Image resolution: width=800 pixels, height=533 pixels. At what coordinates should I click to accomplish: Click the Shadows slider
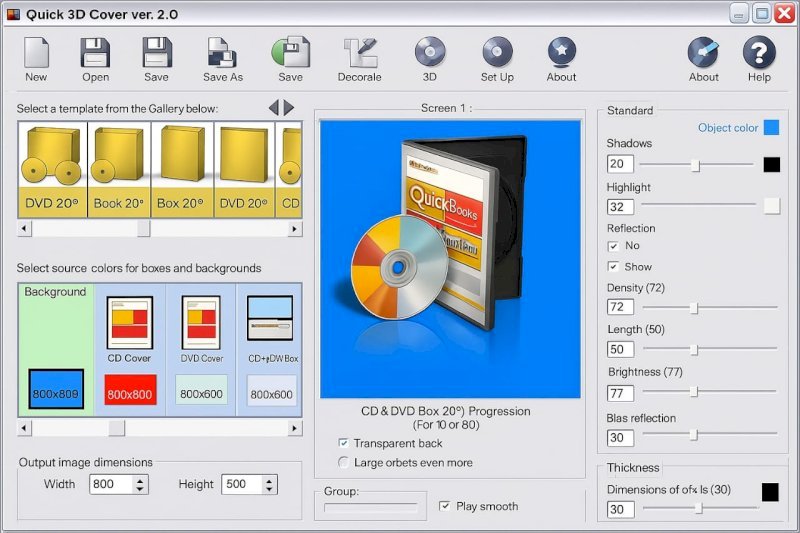[x=697, y=165]
